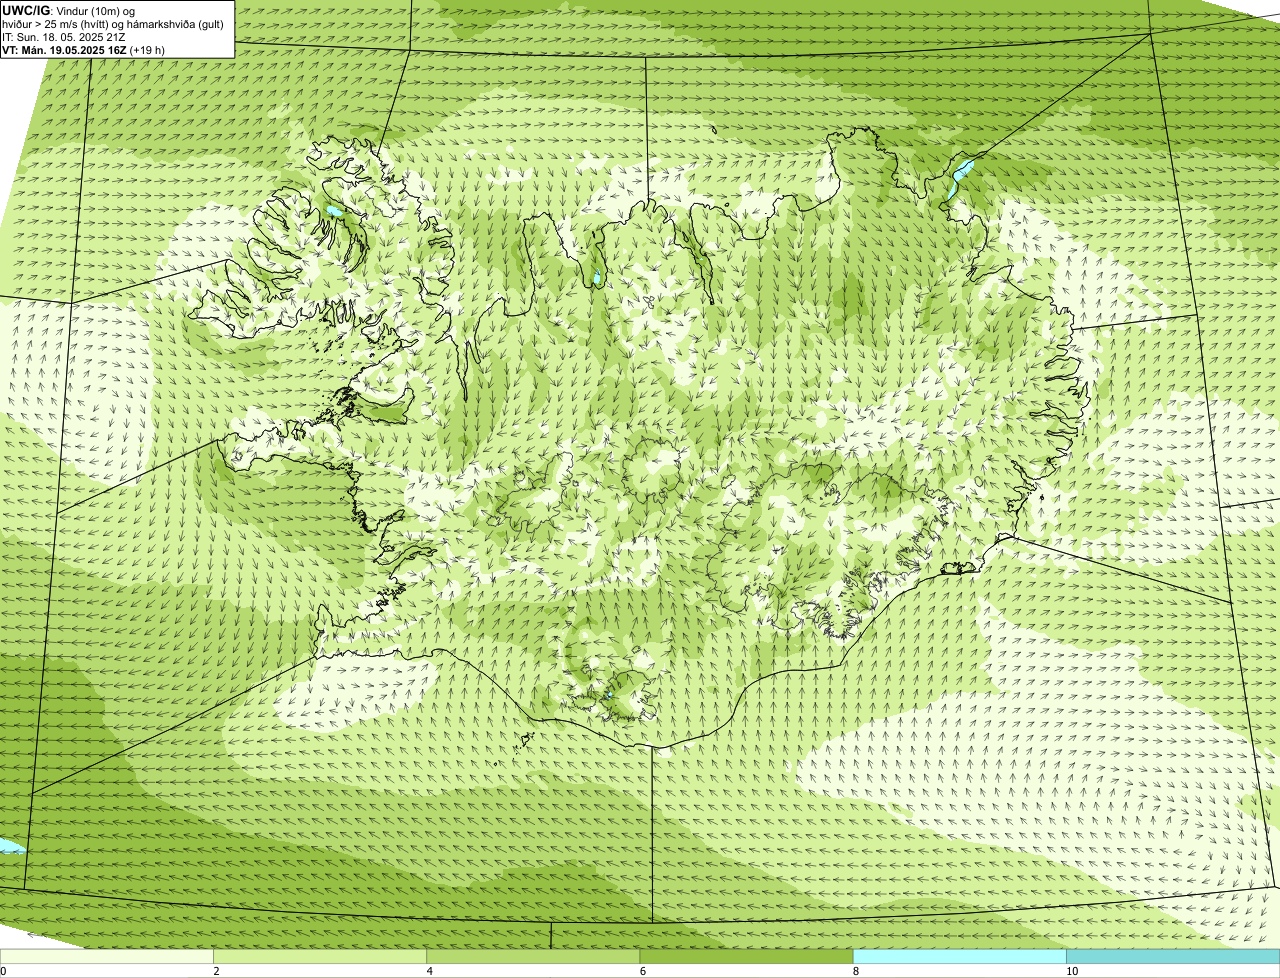This screenshot has height=978, width=1280.
Task: Click the "2" label on the color scale
Action: (216, 971)
